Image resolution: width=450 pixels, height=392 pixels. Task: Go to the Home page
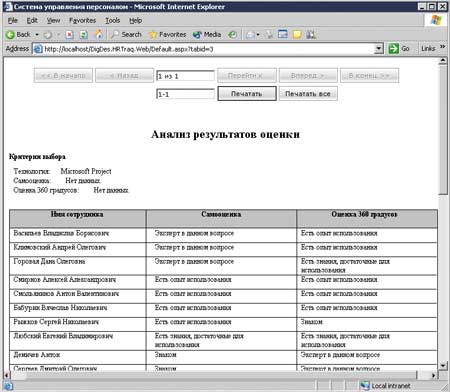(99, 34)
